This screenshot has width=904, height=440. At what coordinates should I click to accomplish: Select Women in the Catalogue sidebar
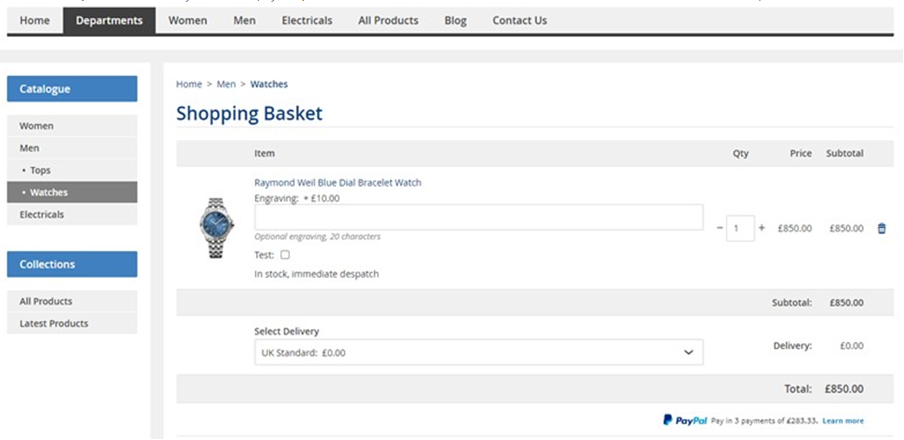(x=37, y=126)
